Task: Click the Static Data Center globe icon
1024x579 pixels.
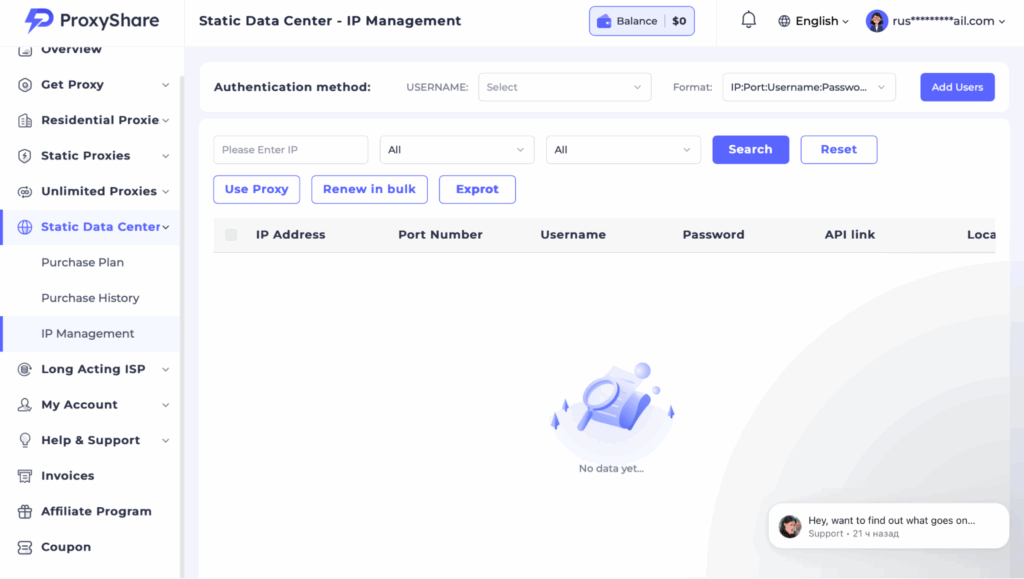Action: (x=25, y=227)
